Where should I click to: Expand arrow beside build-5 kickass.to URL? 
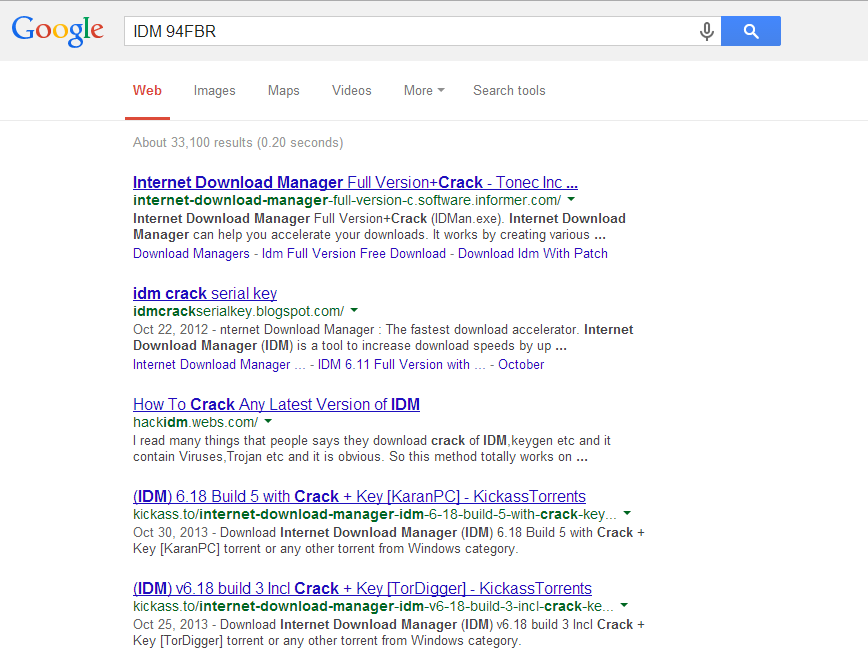(627, 513)
